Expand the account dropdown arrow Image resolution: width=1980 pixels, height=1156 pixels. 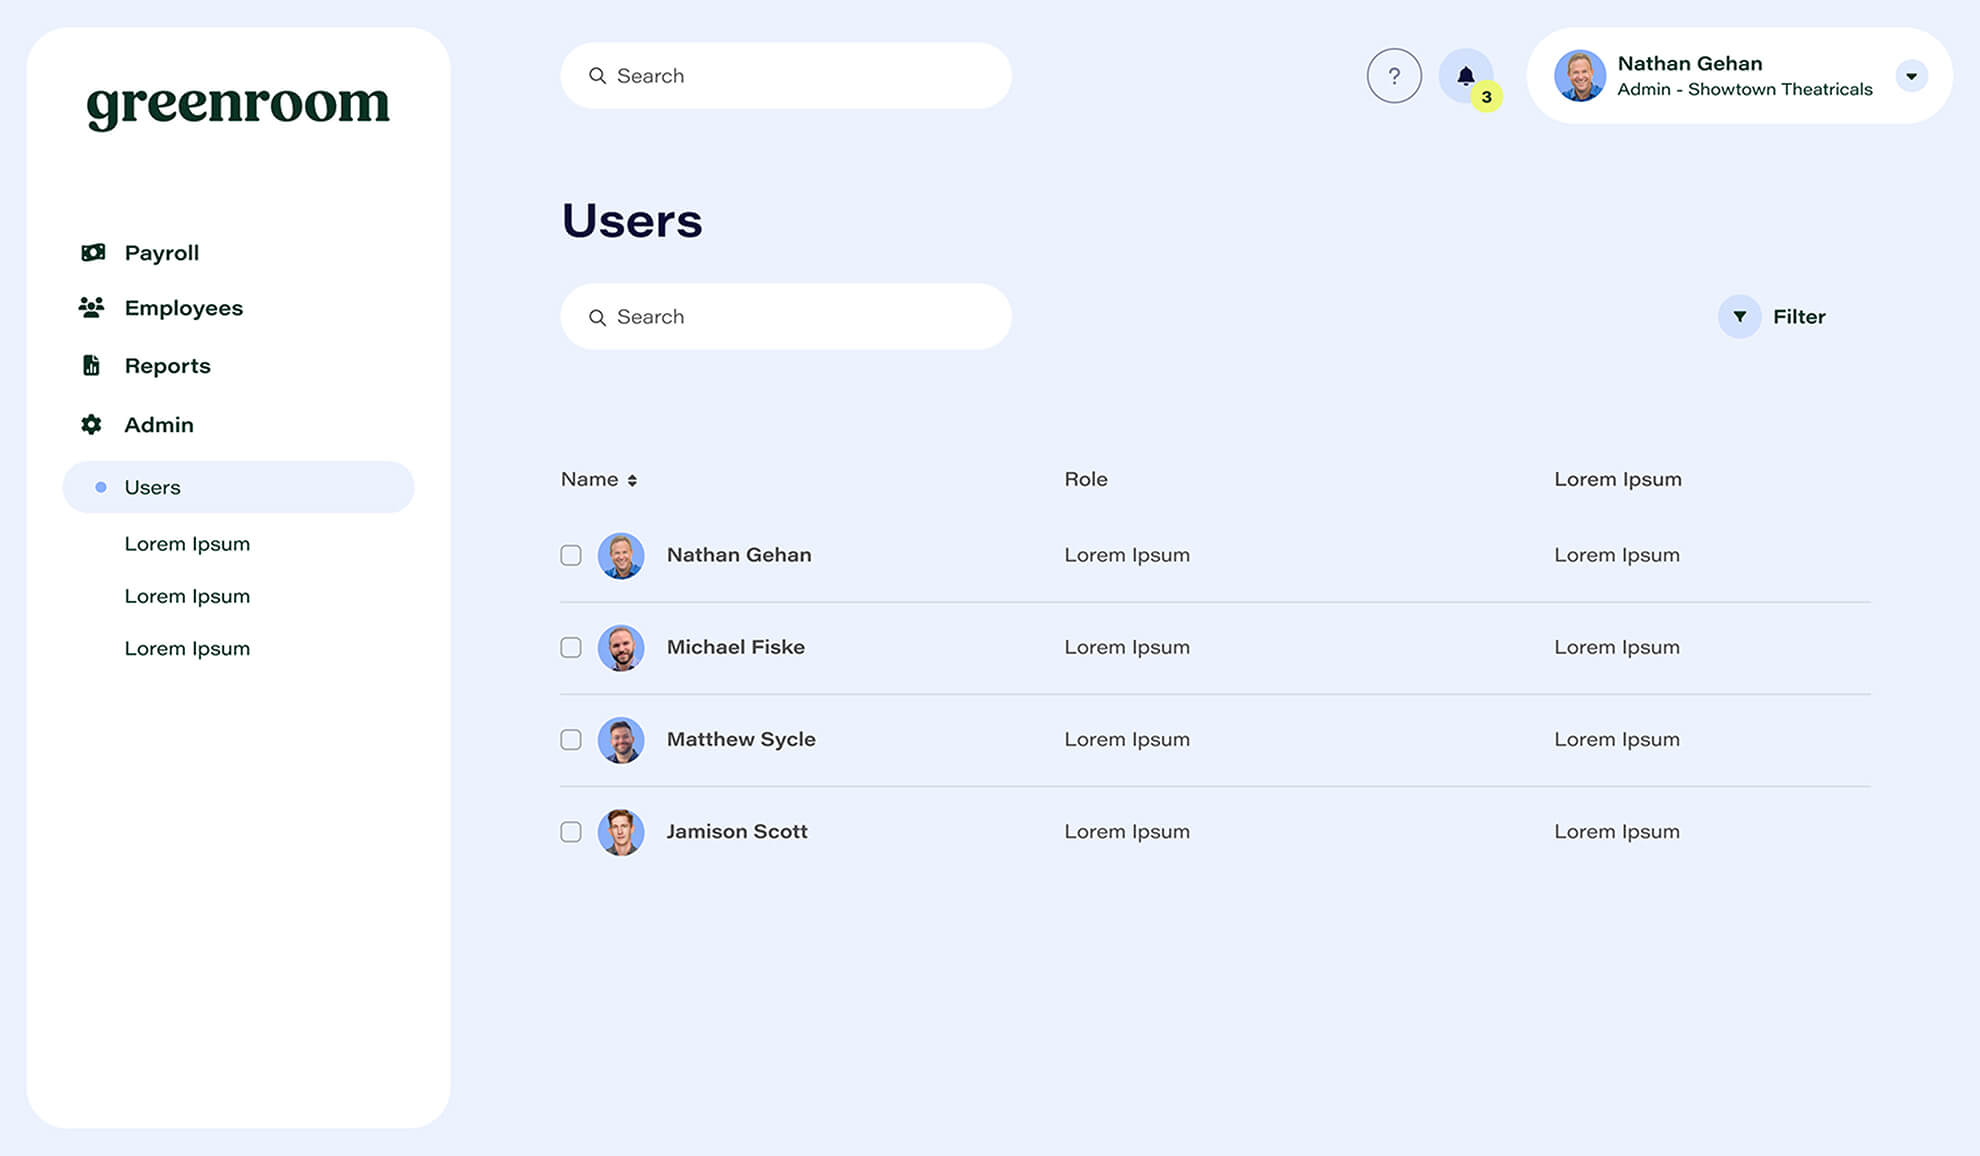(x=1911, y=76)
